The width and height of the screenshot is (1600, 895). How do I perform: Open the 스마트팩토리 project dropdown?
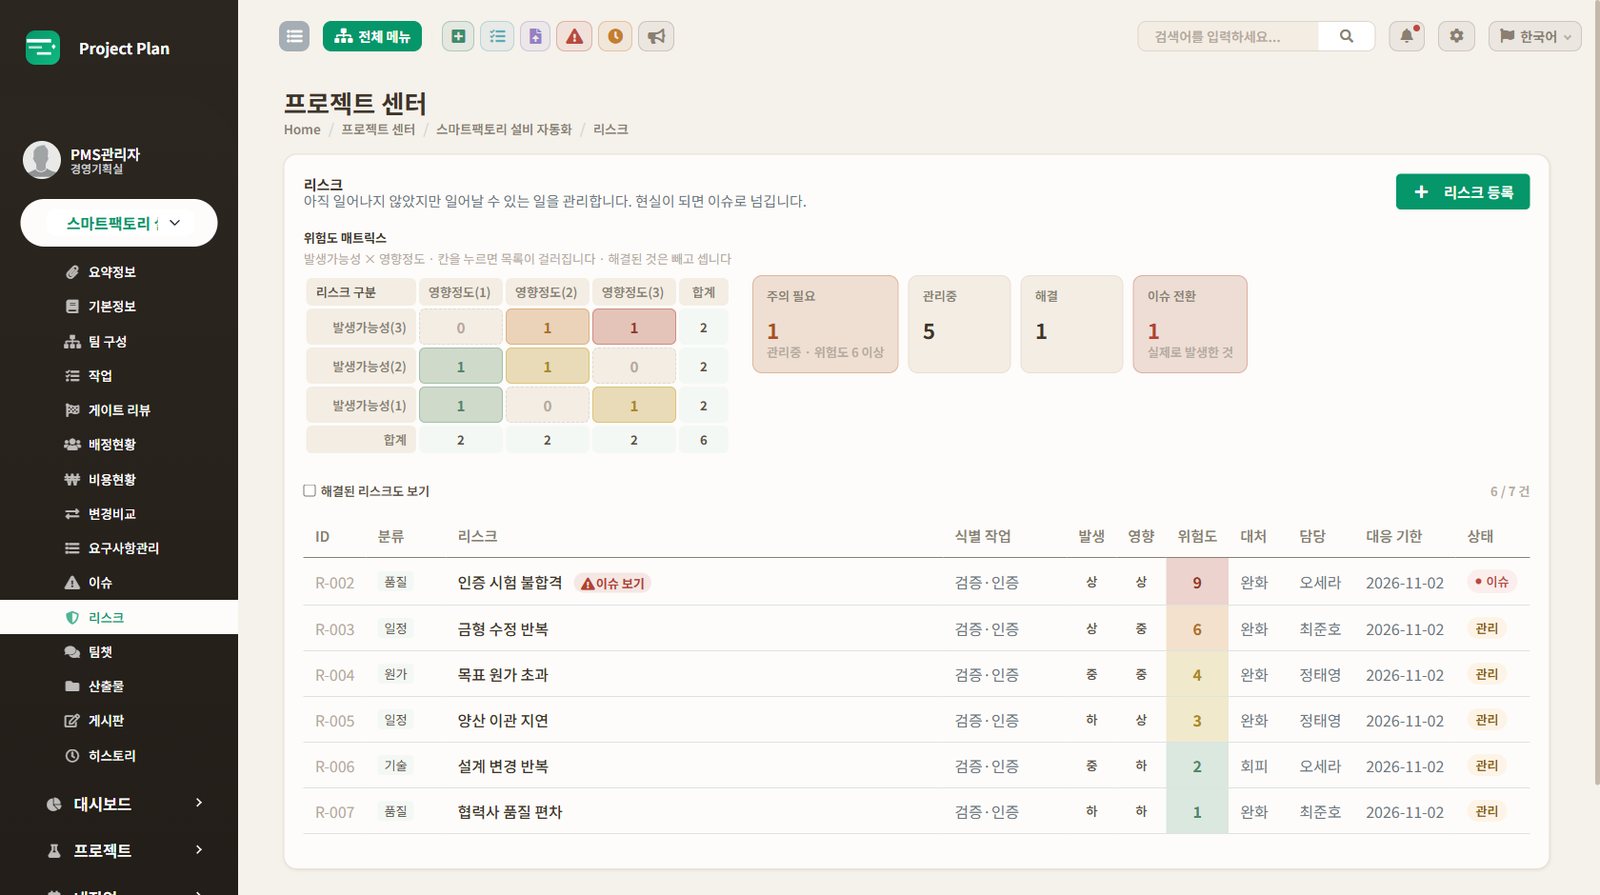[x=119, y=223]
